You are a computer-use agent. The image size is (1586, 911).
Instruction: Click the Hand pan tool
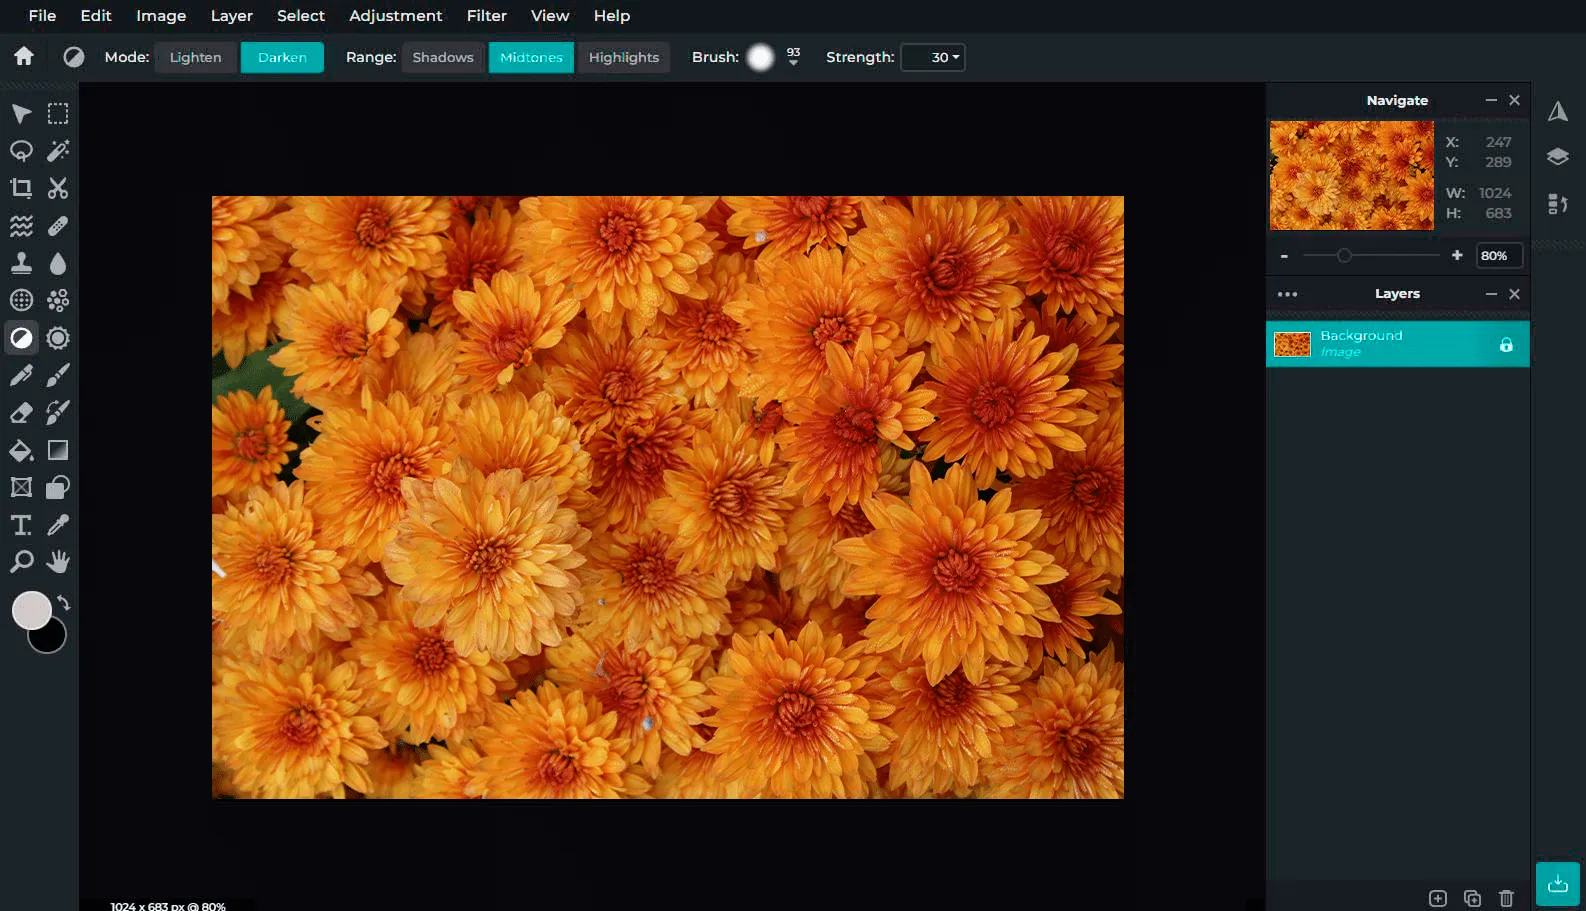click(58, 562)
